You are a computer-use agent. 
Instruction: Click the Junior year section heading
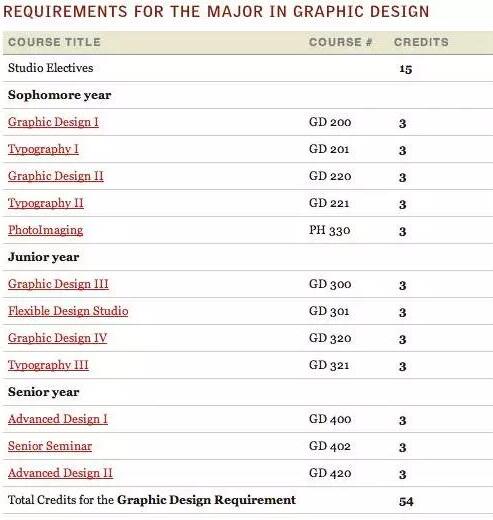click(44, 257)
